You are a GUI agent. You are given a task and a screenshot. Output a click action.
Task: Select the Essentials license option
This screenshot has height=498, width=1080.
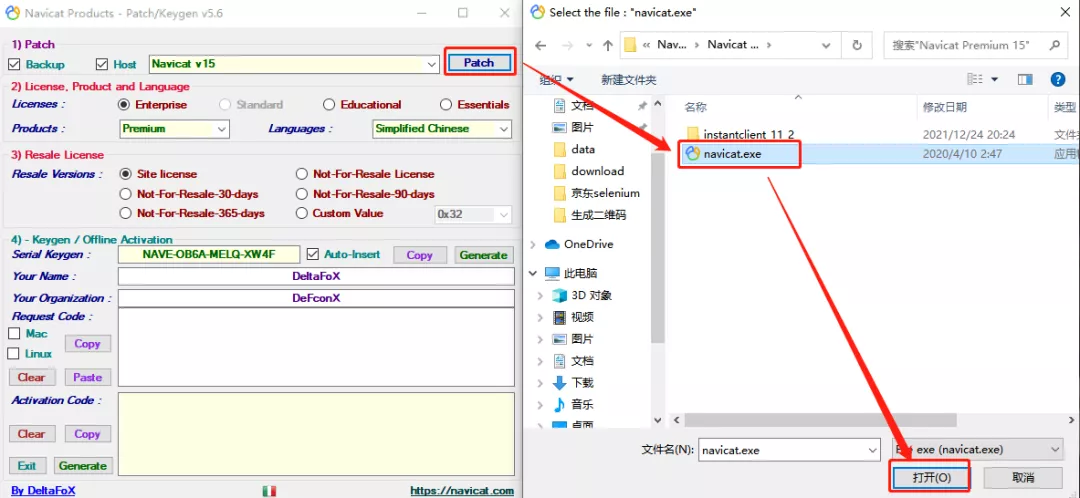pyautogui.click(x=446, y=105)
